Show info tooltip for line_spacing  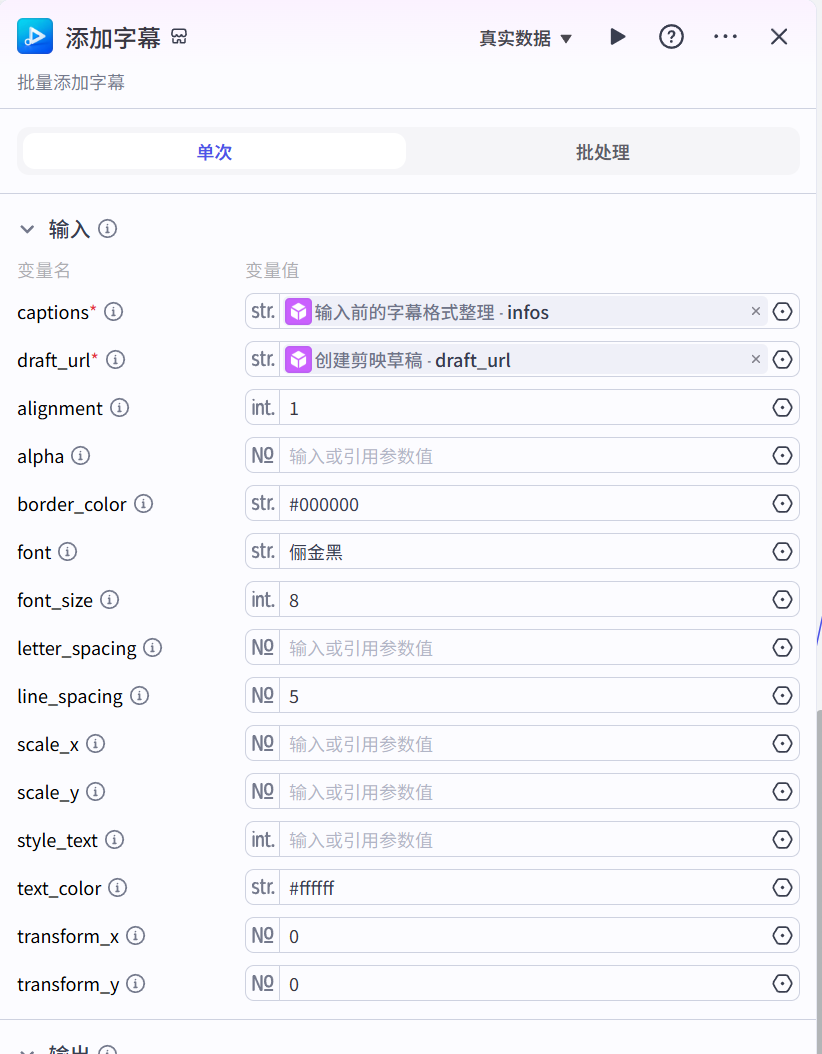tap(139, 695)
